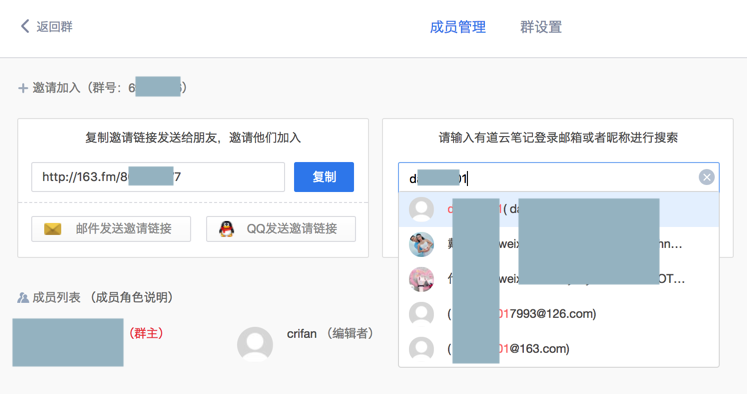The width and height of the screenshot is (747, 394).
Task: Click the member search input field
Action: (x=559, y=178)
